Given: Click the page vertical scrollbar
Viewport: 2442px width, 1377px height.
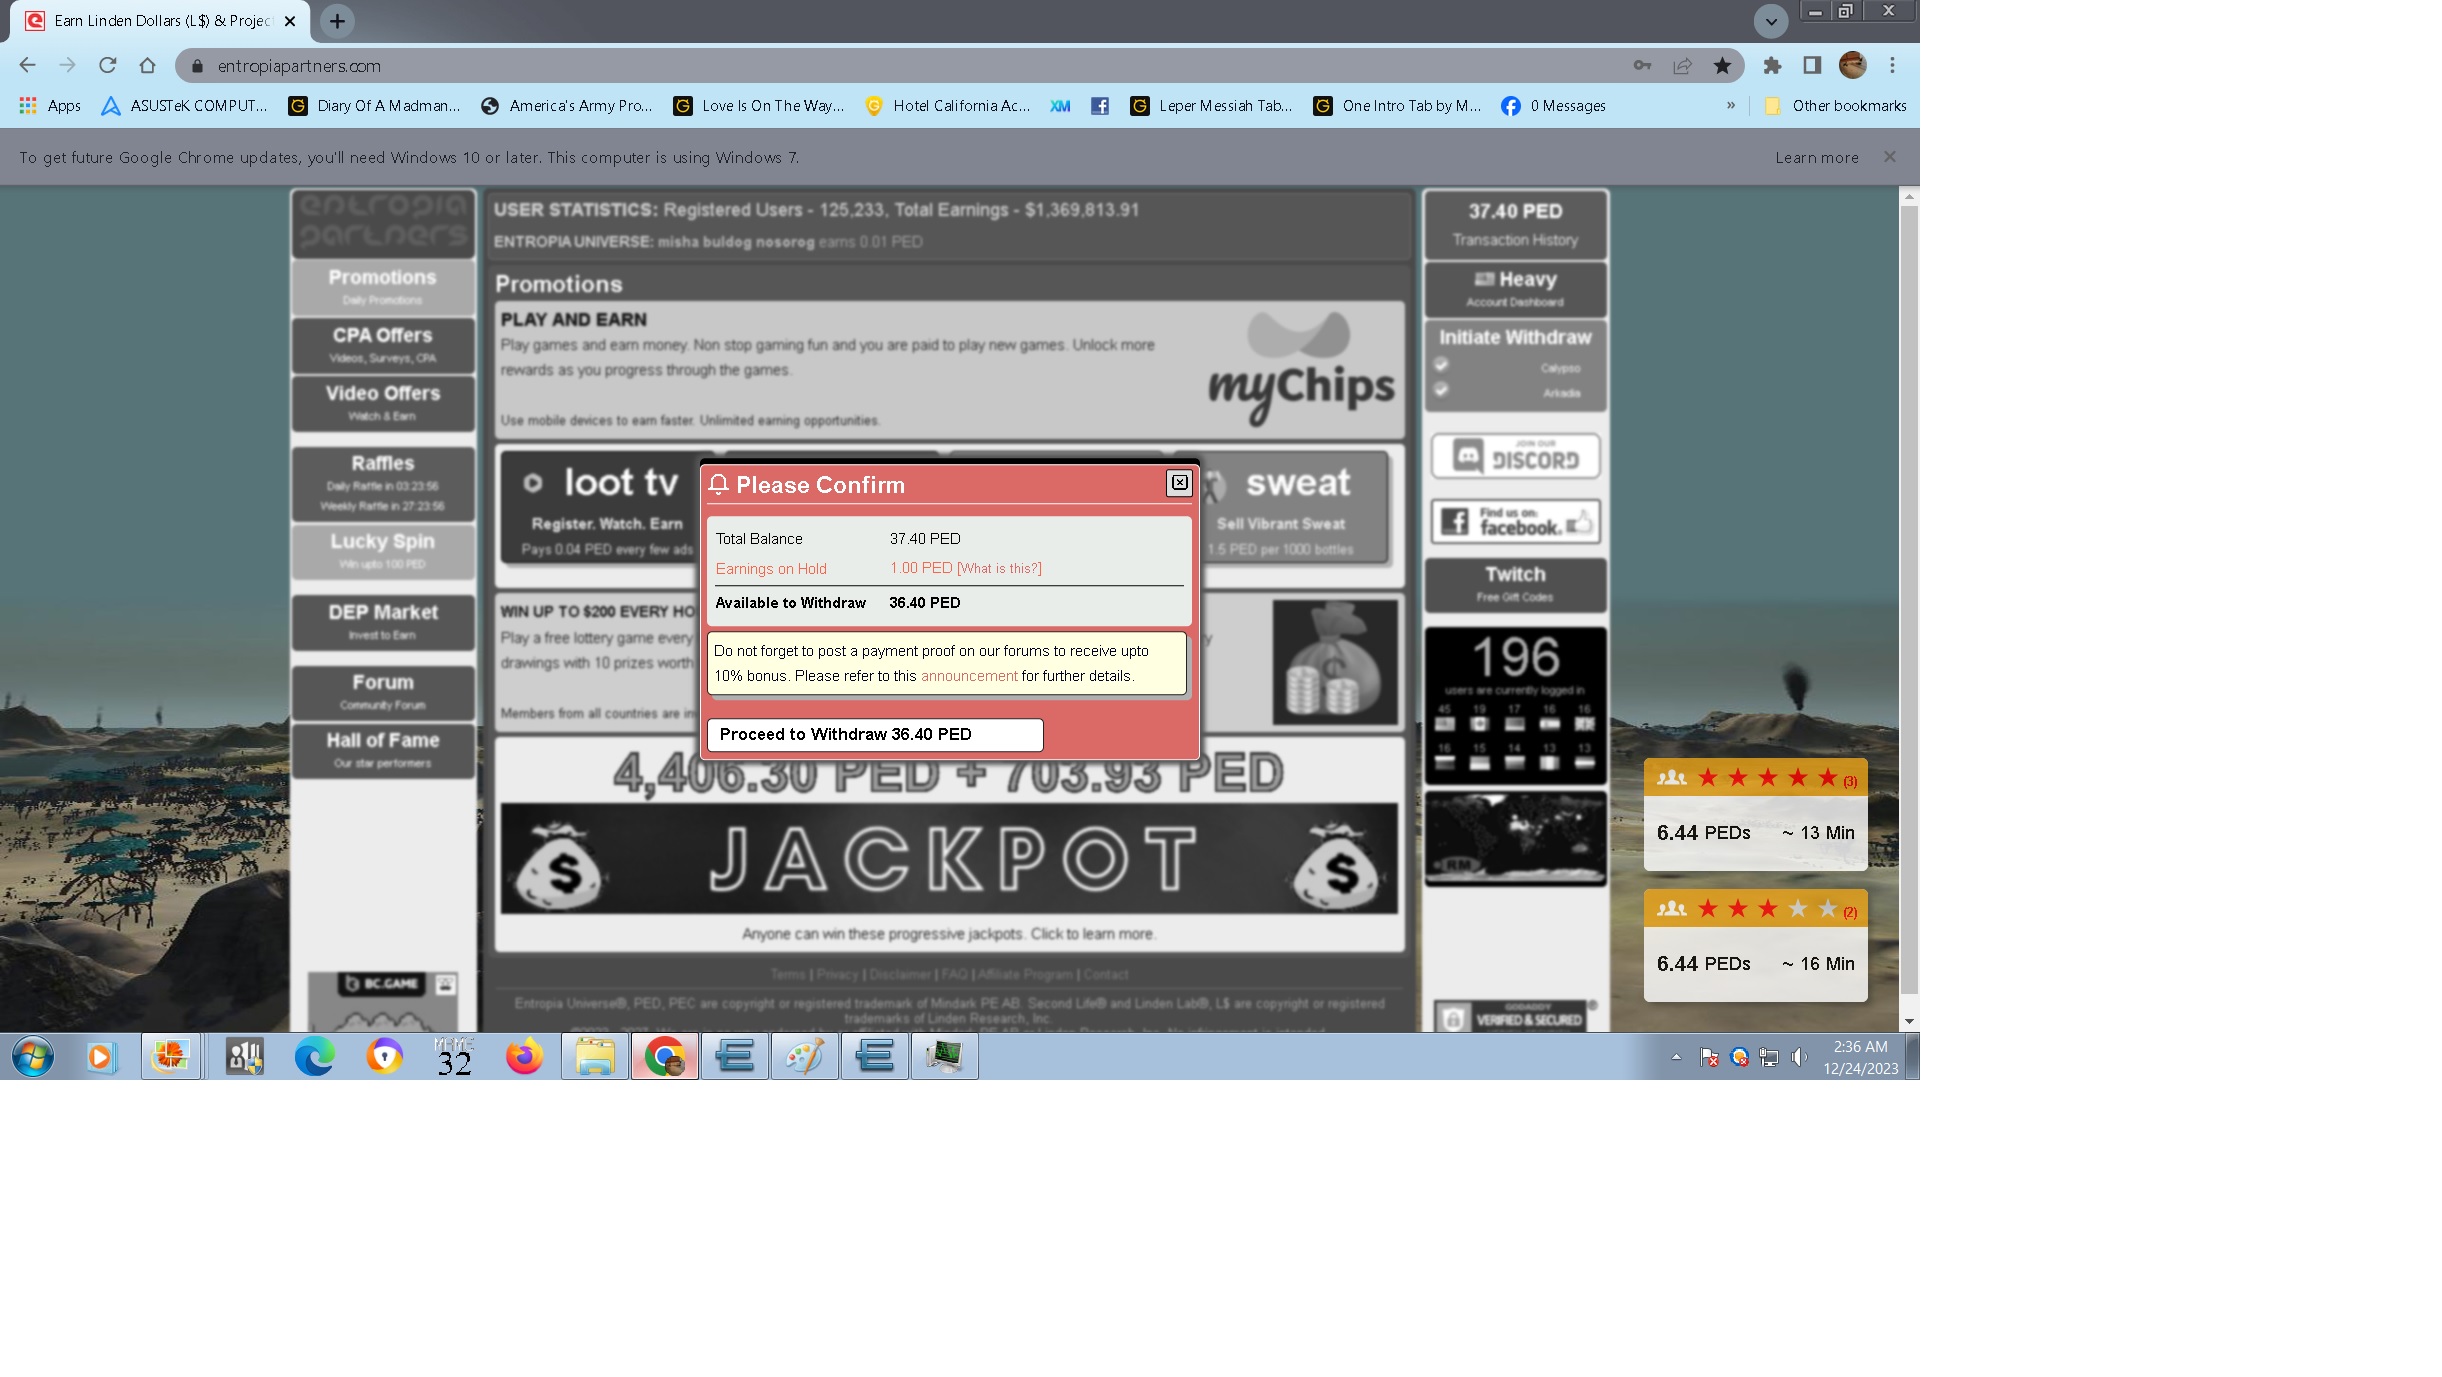Looking at the screenshot, I should (x=1909, y=600).
